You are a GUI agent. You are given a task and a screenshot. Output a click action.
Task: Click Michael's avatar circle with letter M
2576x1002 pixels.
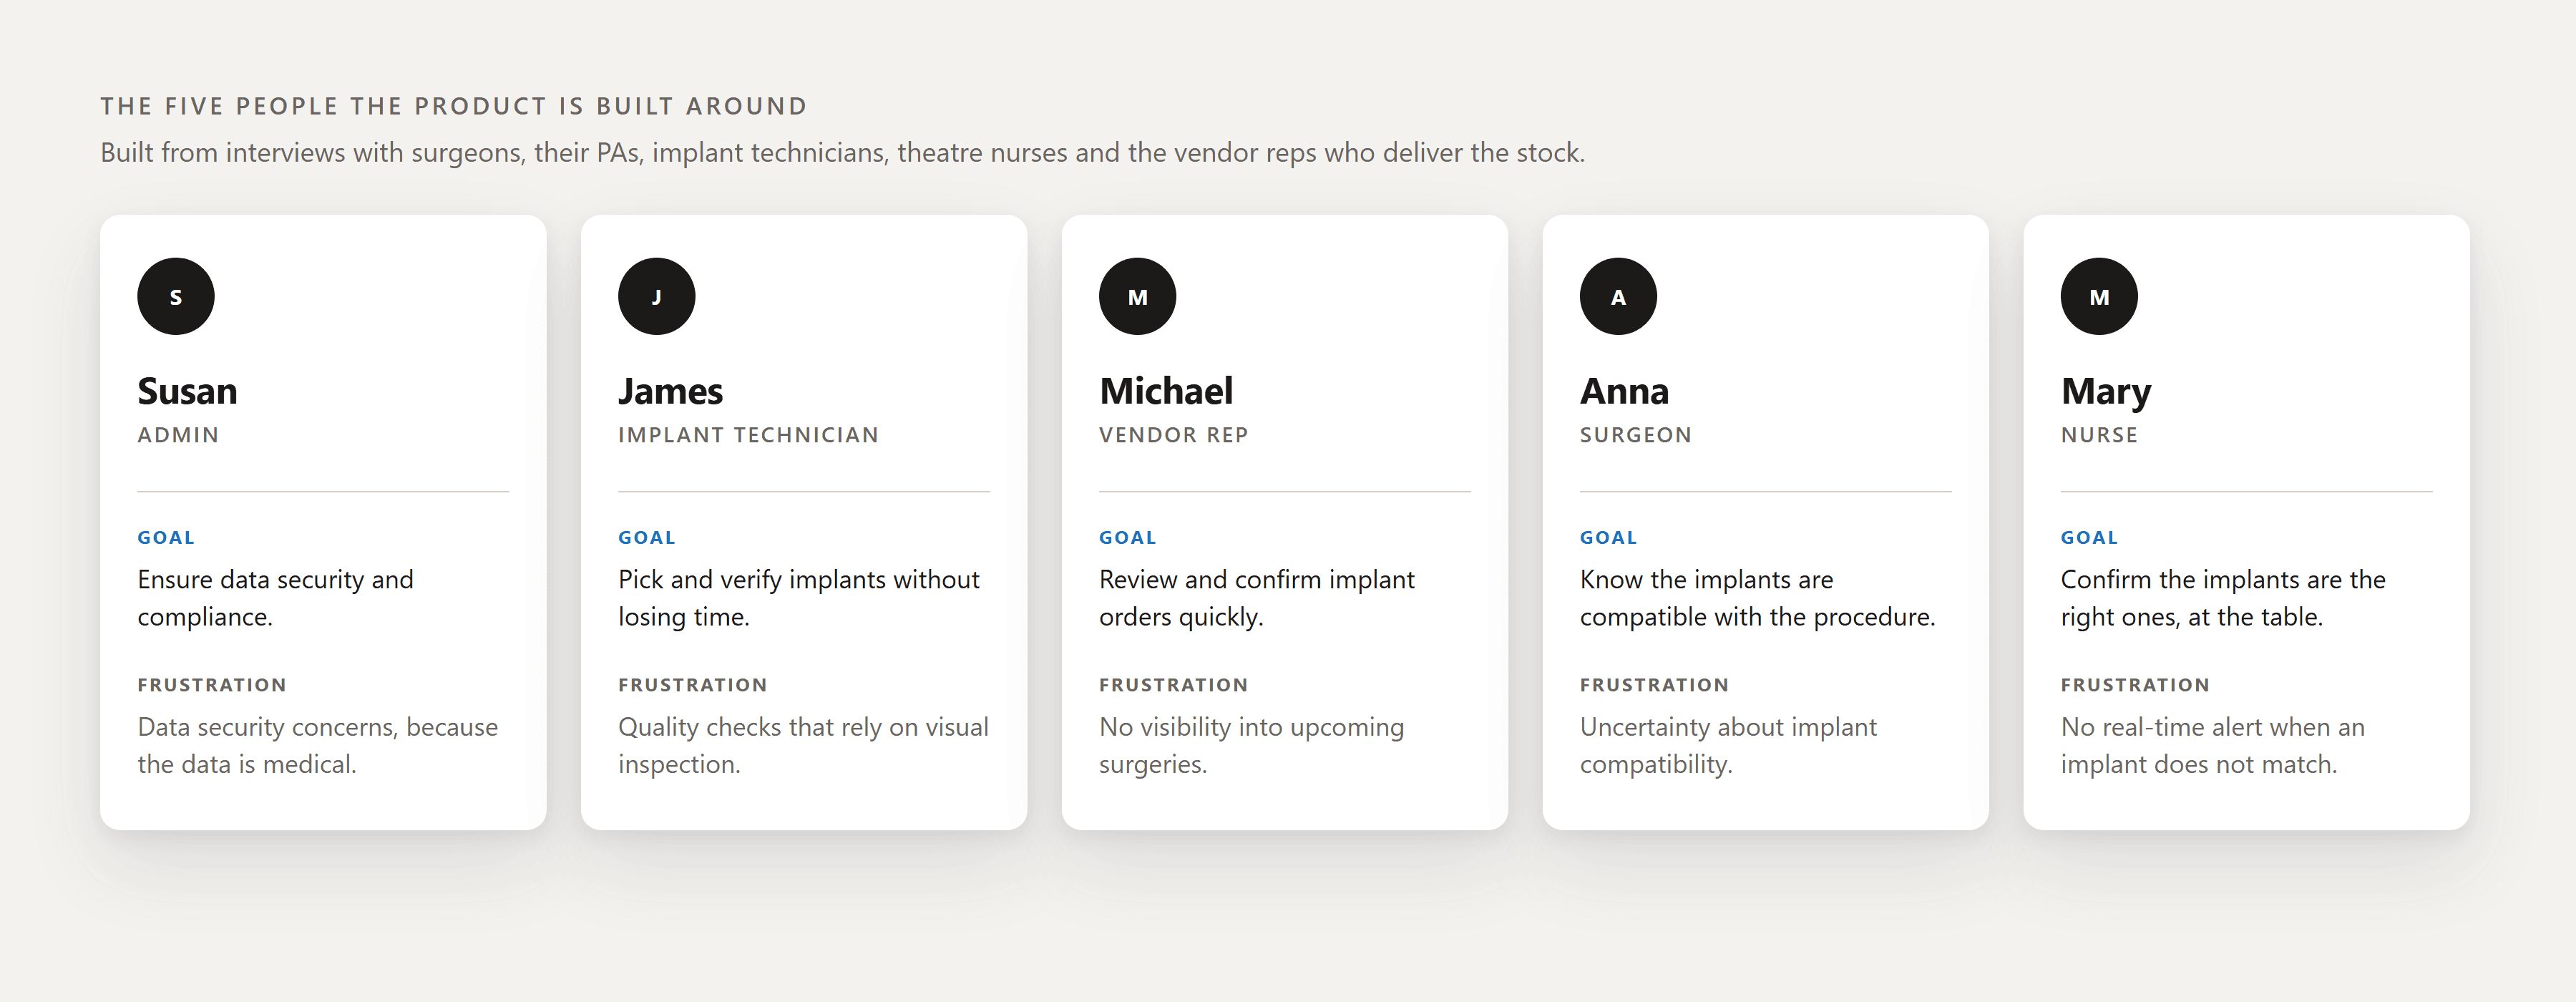pos(1137,296)
